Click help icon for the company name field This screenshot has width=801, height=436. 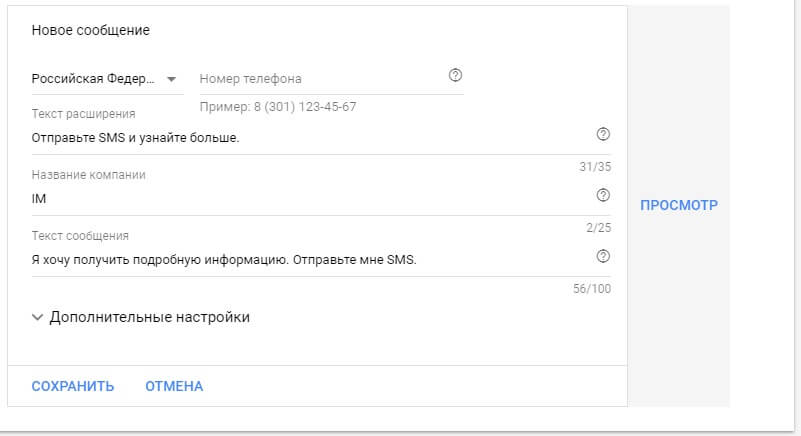(603, 195)
